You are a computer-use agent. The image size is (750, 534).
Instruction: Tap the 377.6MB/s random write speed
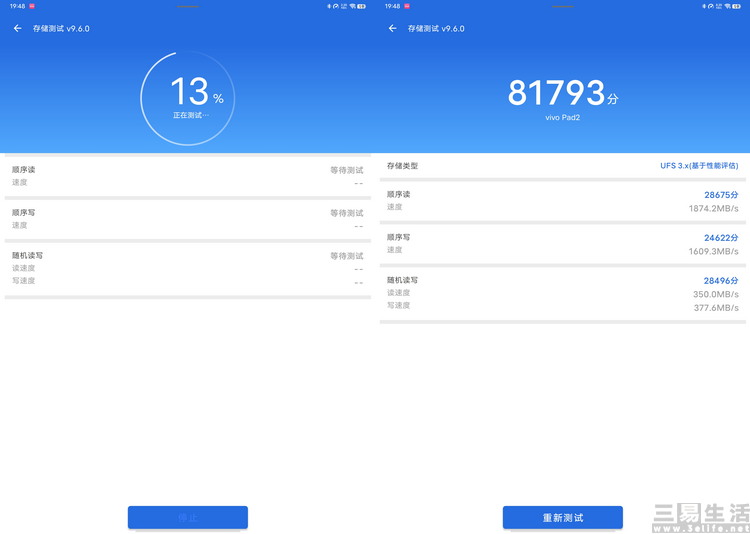pyautogui.click(x=716, y=308)
